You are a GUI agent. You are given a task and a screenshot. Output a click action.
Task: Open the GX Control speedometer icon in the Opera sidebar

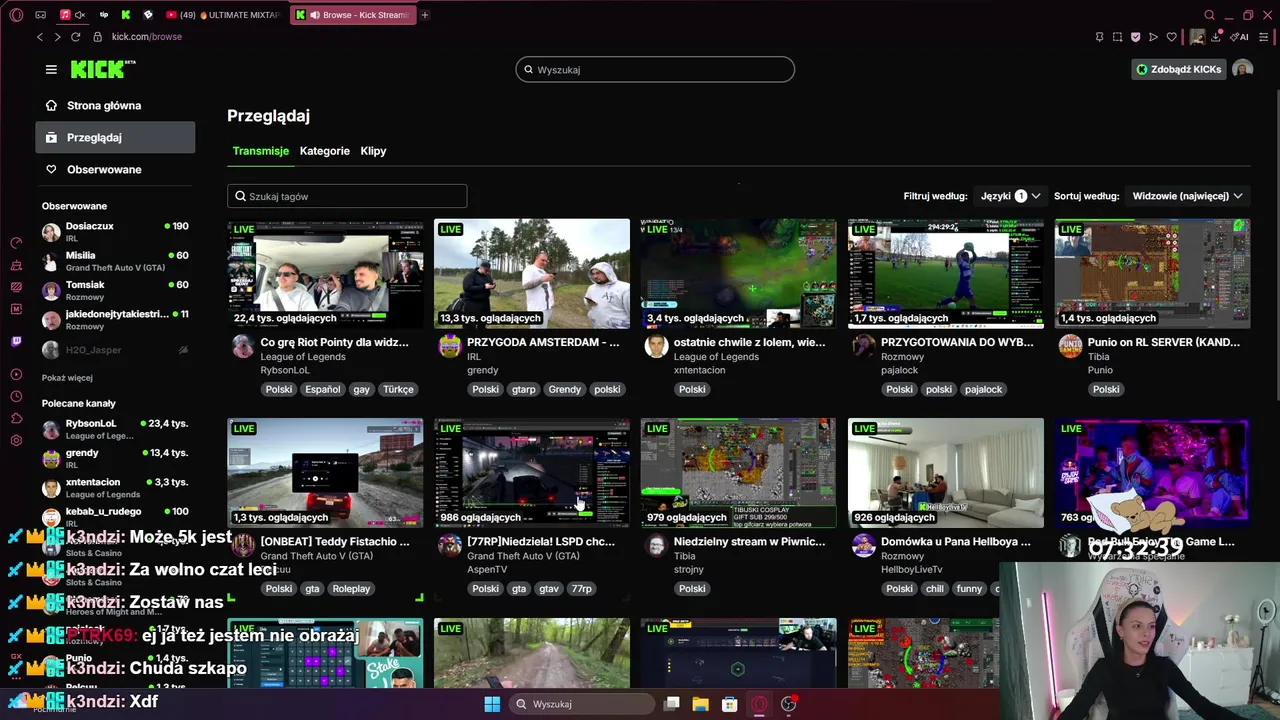[16, 243]
